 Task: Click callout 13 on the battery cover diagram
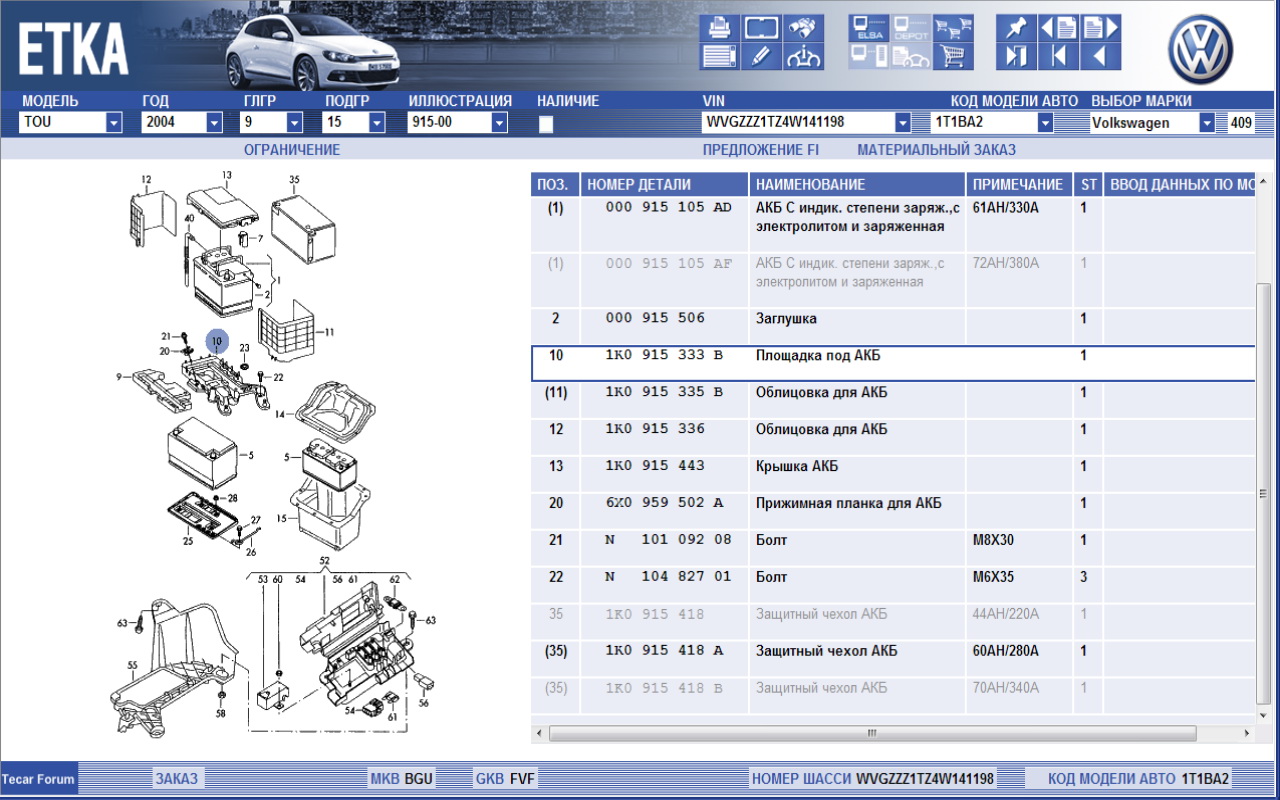tap(227, 175)
